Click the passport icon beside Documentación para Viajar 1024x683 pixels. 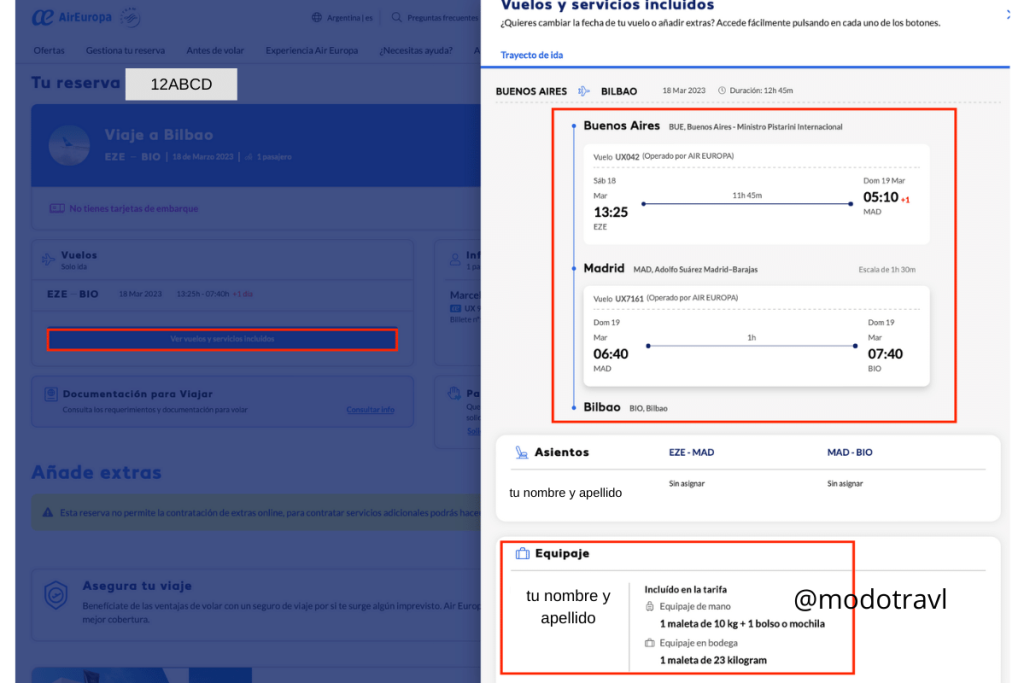point(49,394)
